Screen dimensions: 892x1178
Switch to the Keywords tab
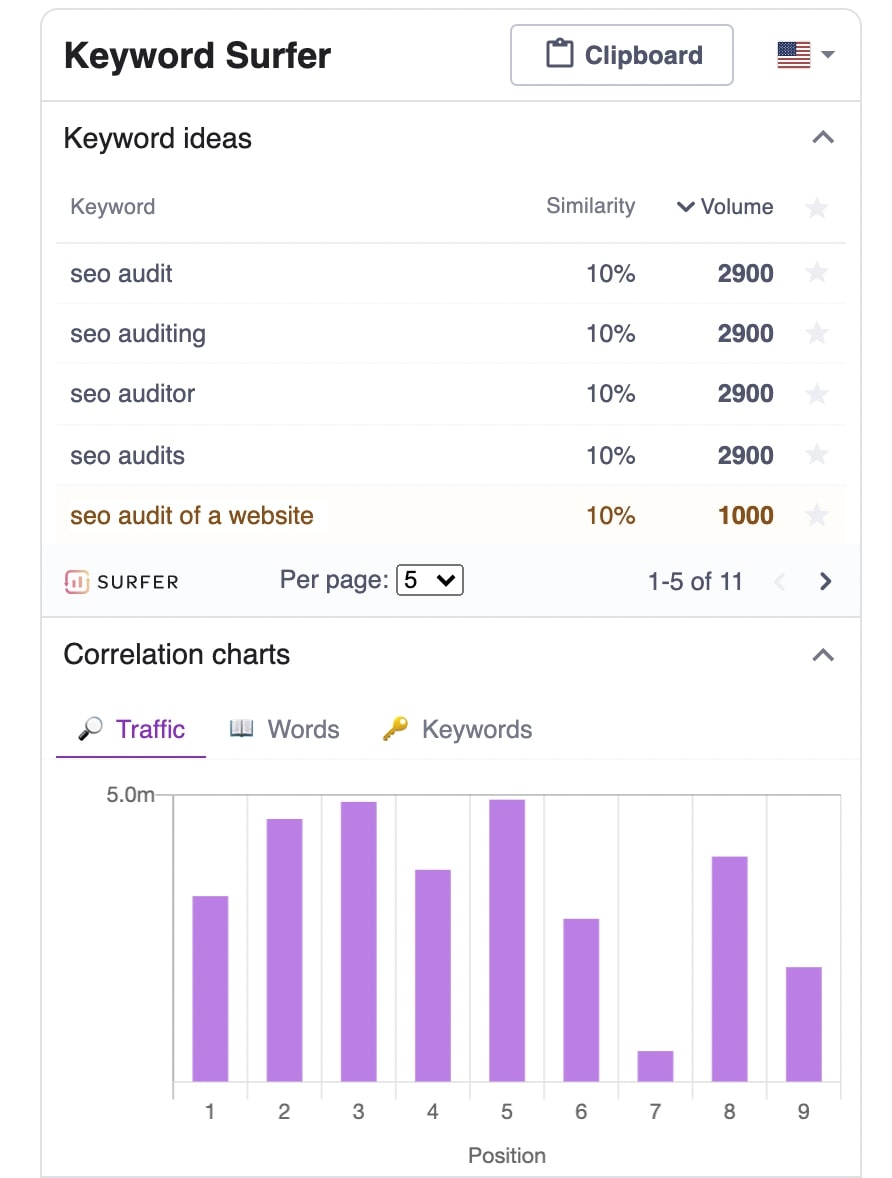(458, 729)
